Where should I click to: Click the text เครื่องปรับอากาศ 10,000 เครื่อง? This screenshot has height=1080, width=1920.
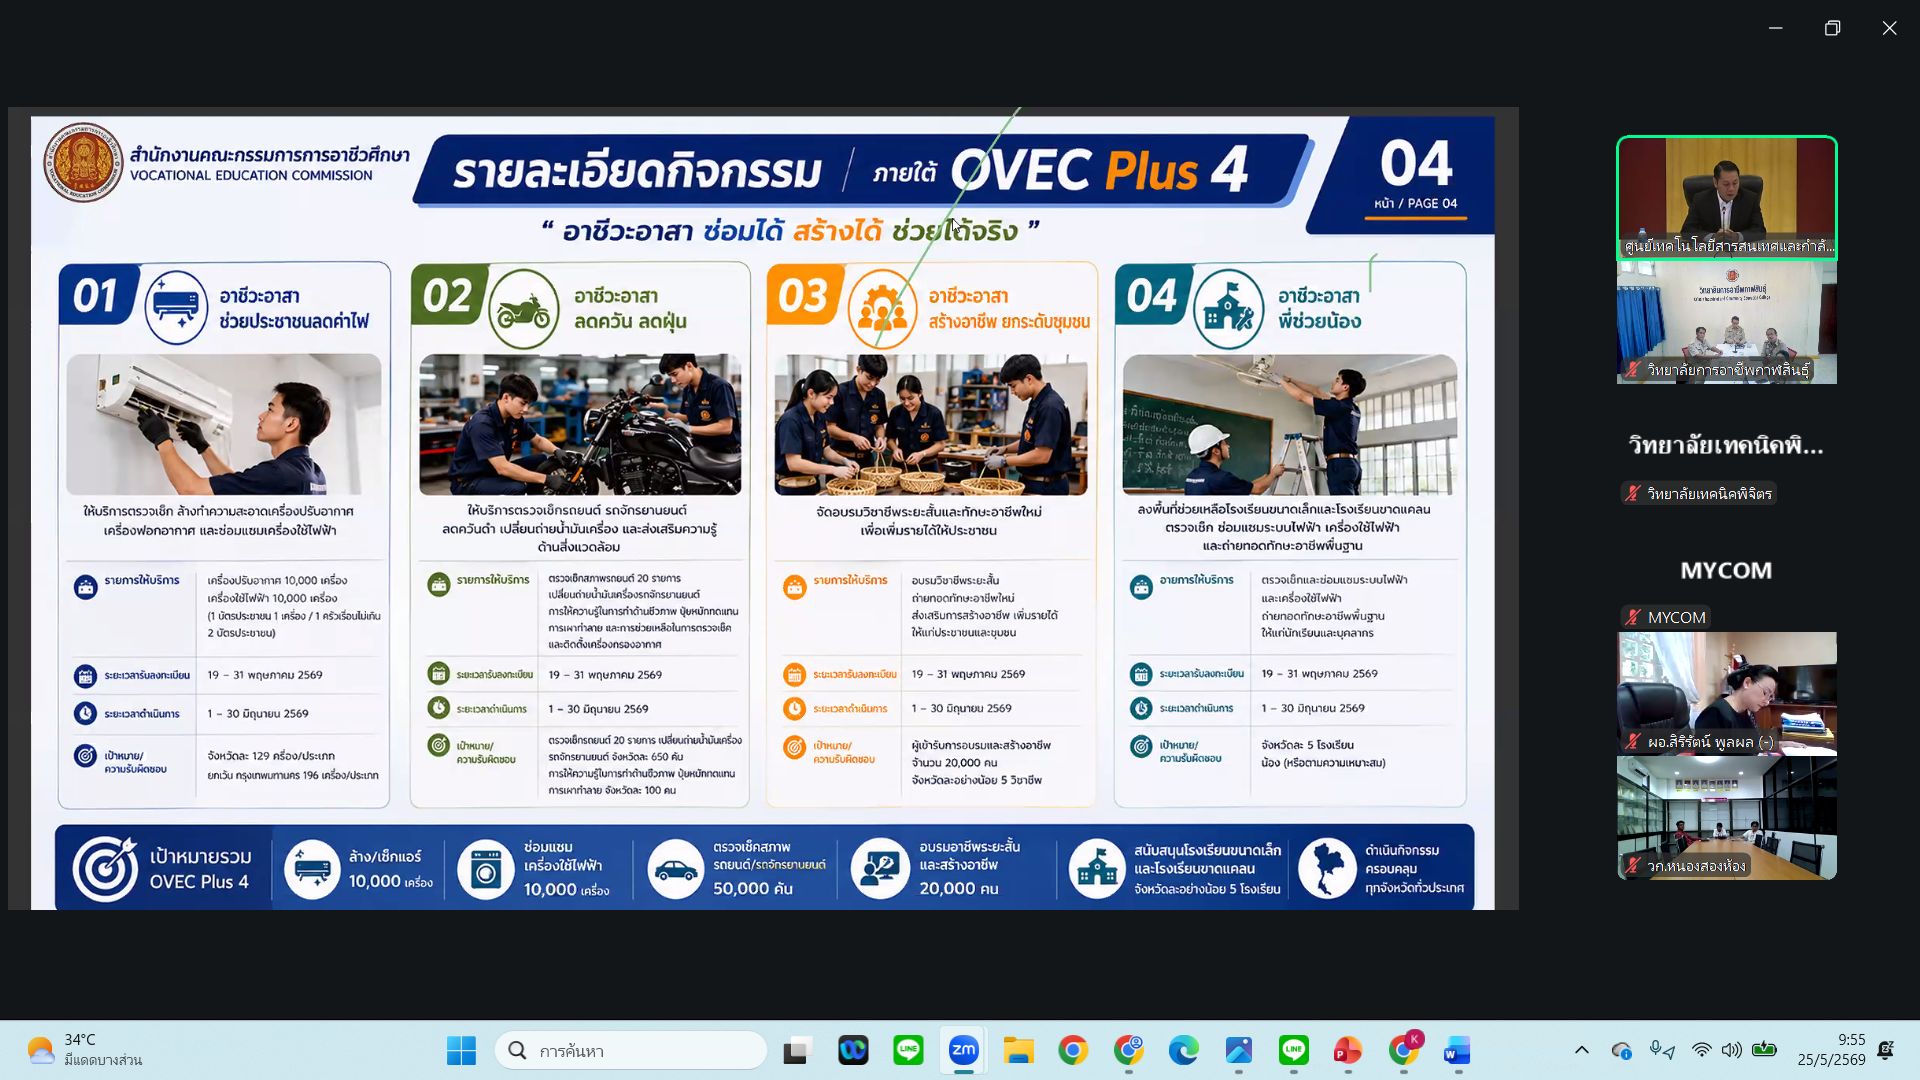point(277,580)
